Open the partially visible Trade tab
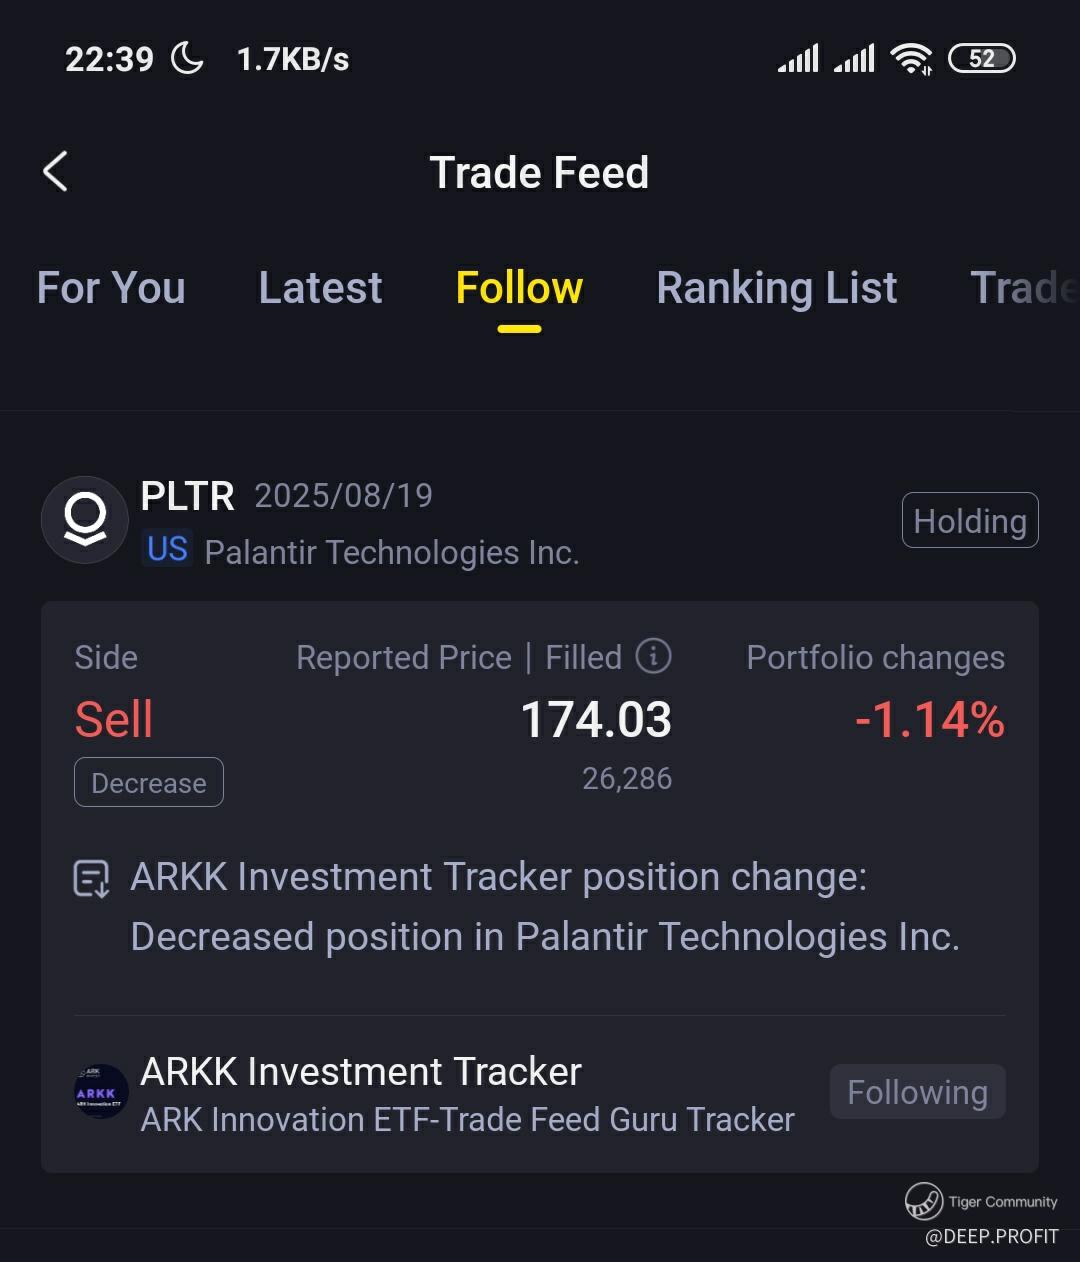This screenshot has width=1080, height=1262. (x=1022, y=288)
